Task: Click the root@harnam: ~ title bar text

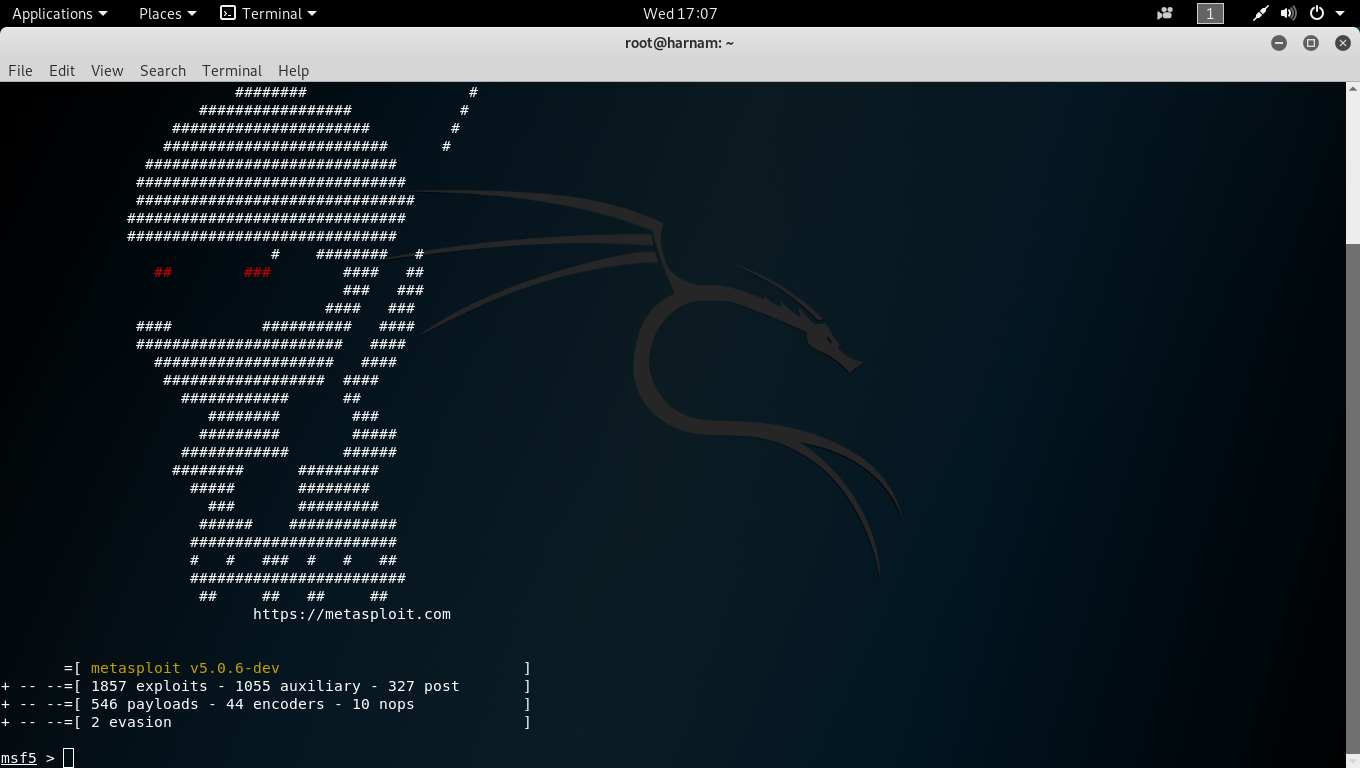Action: [x=680, y=43]
